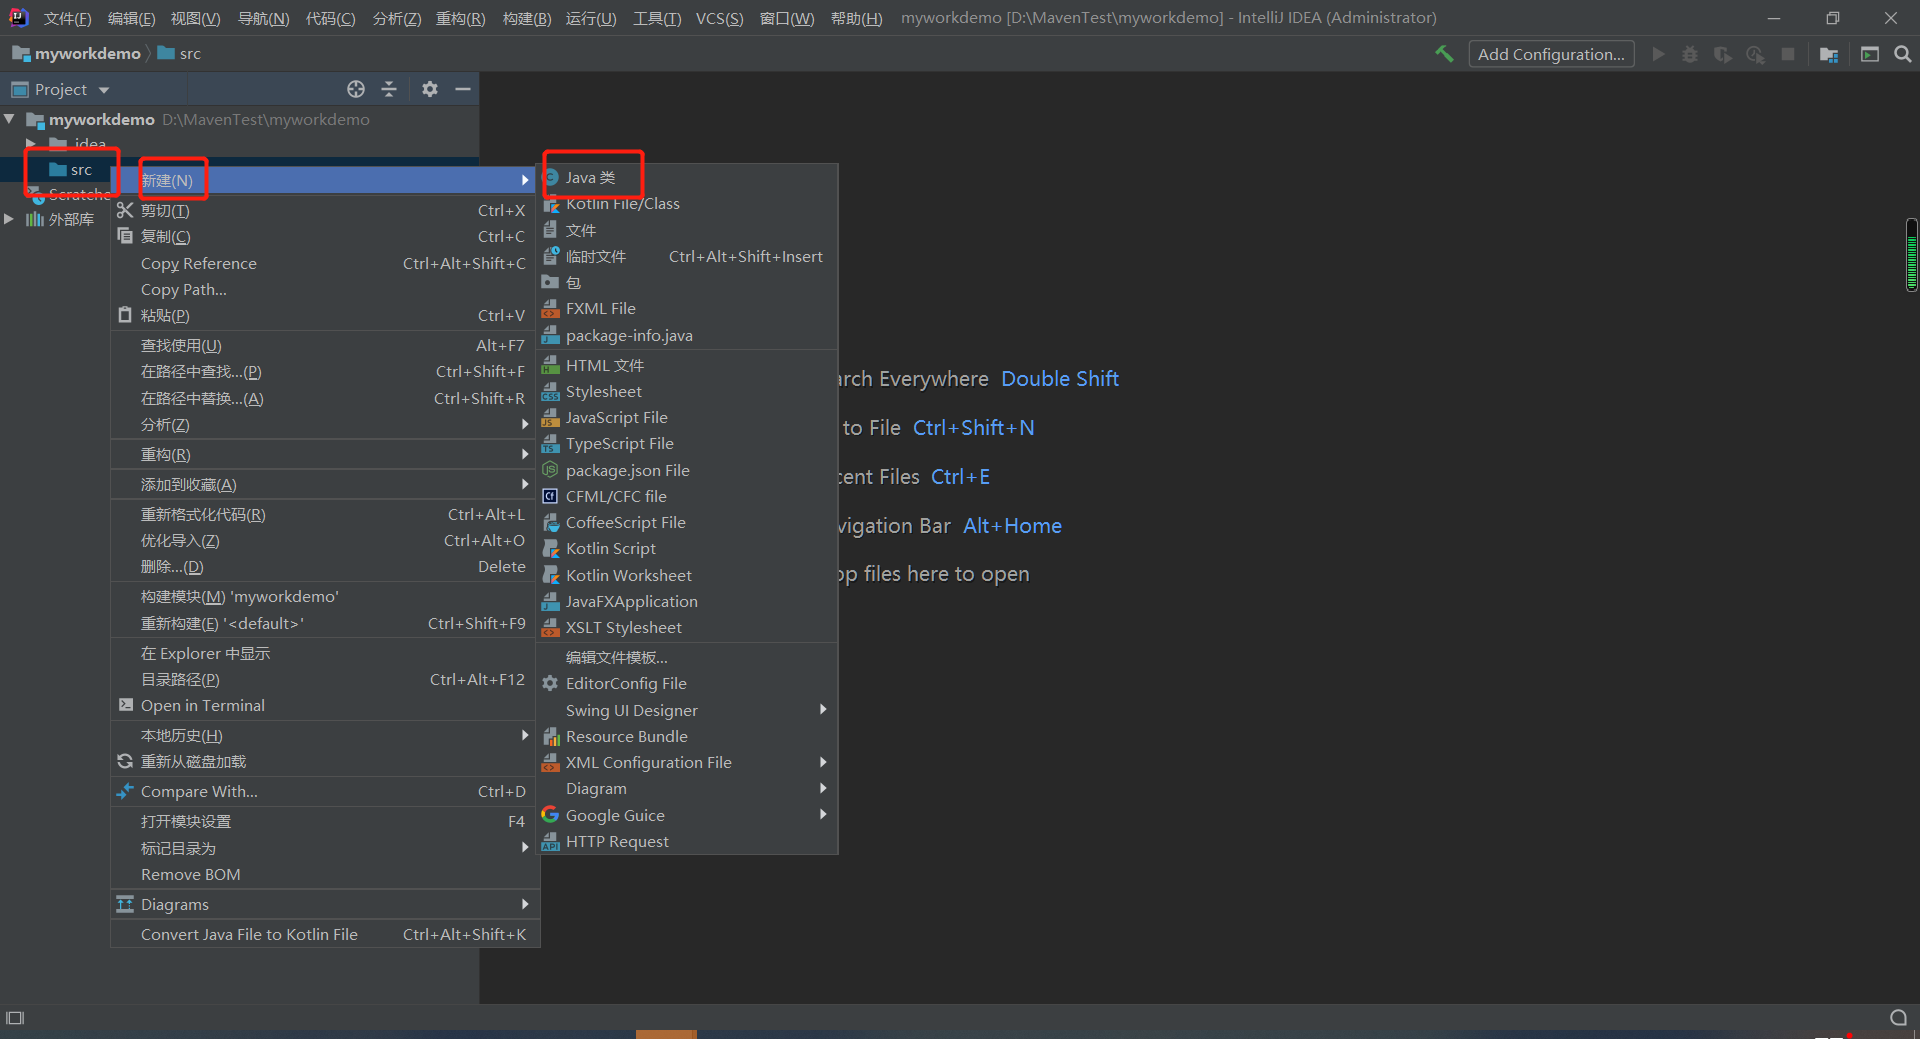The width and height of the screenshot is (1920, 1039).
Task: Select EditorConfig File entry
Action: click(x=688, y=684)
